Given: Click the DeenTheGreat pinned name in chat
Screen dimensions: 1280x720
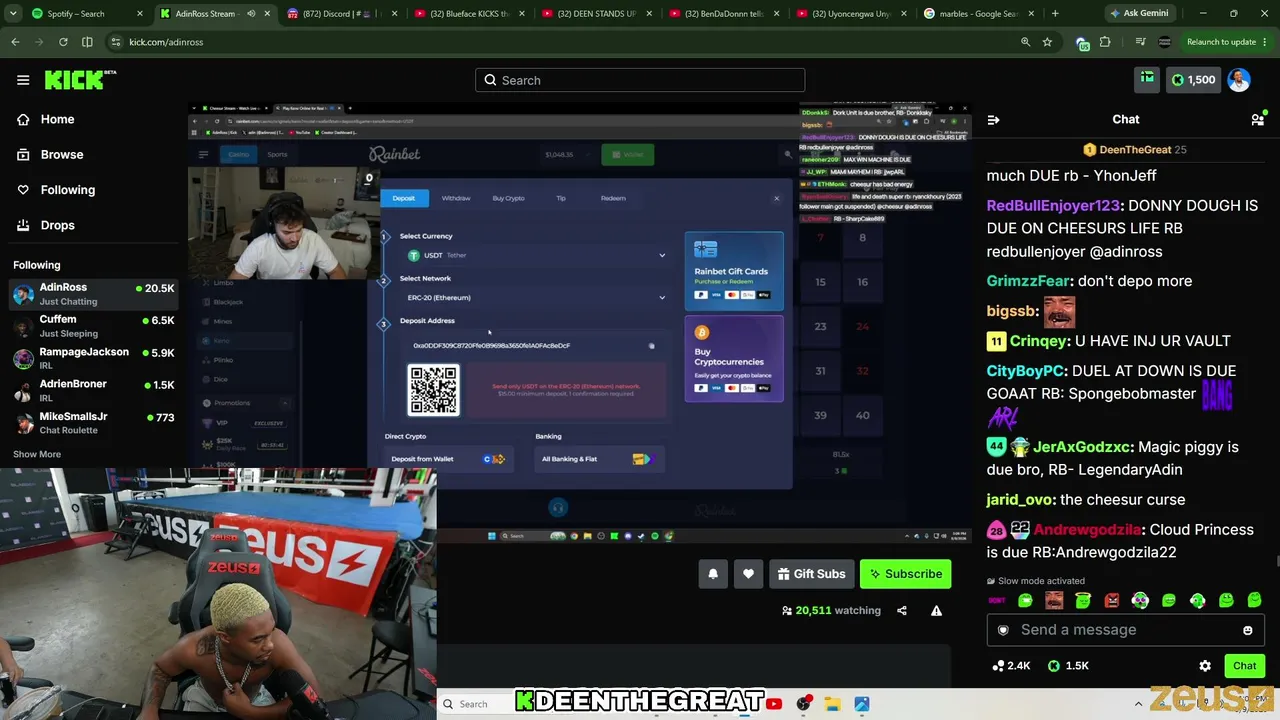Looking at the screenshot, I should pos(1135,150).
